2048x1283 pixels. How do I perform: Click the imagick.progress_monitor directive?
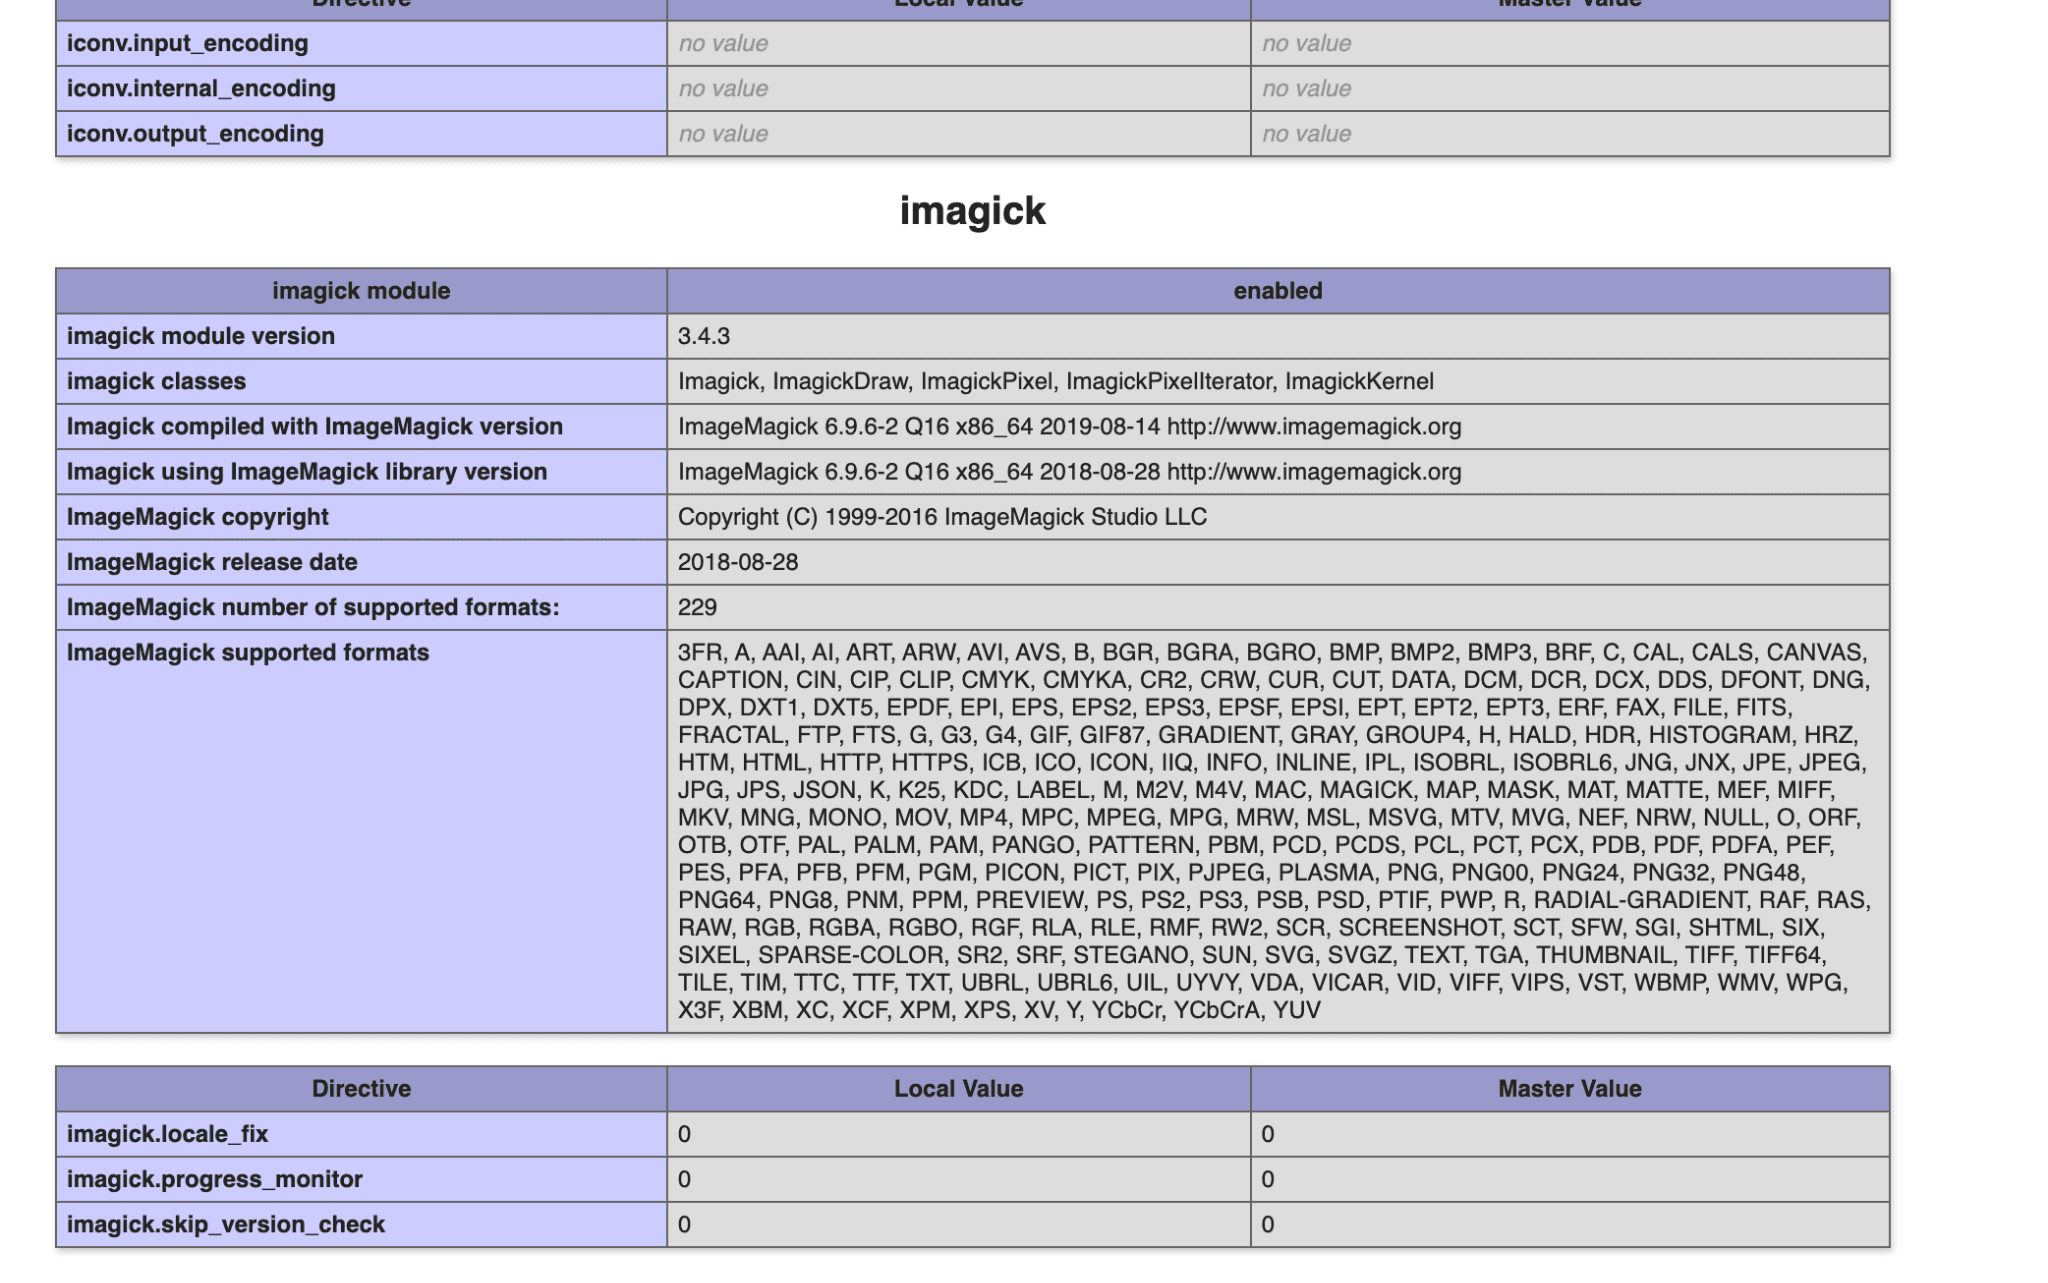[214, 1178]
